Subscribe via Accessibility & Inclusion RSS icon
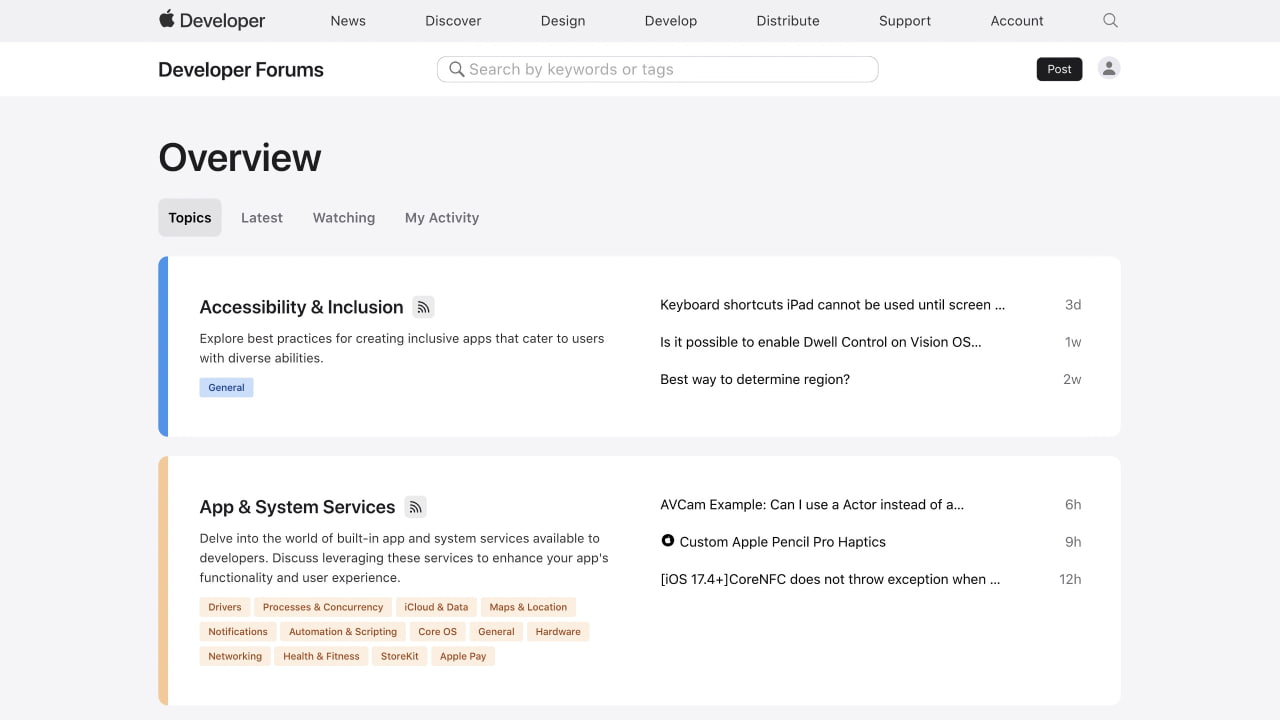 pos(423,307)
